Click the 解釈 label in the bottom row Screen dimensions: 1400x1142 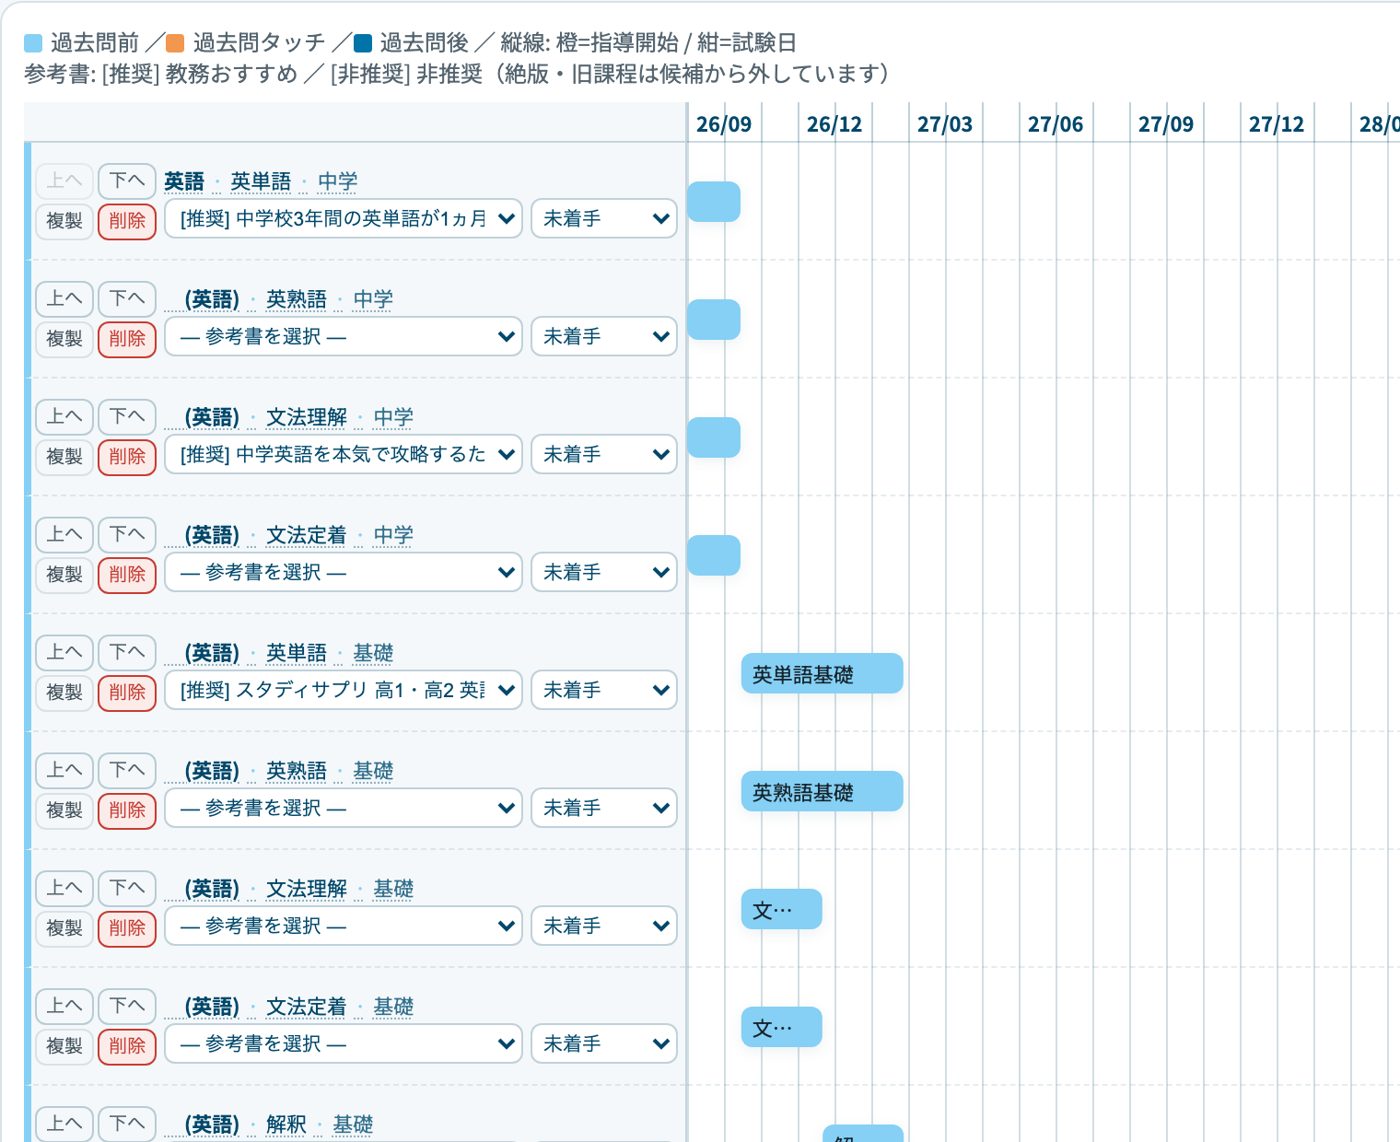pyautogui.click(x=286, y=1125)
